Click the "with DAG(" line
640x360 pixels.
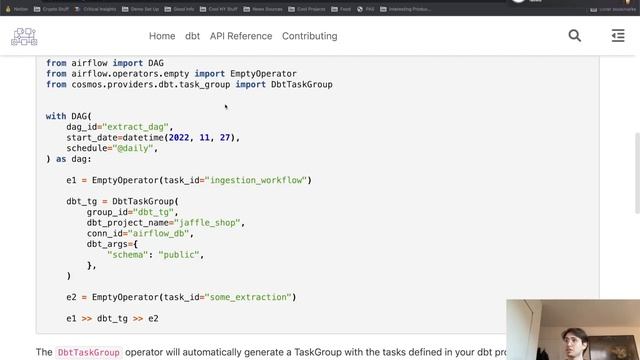pos(69,116)
